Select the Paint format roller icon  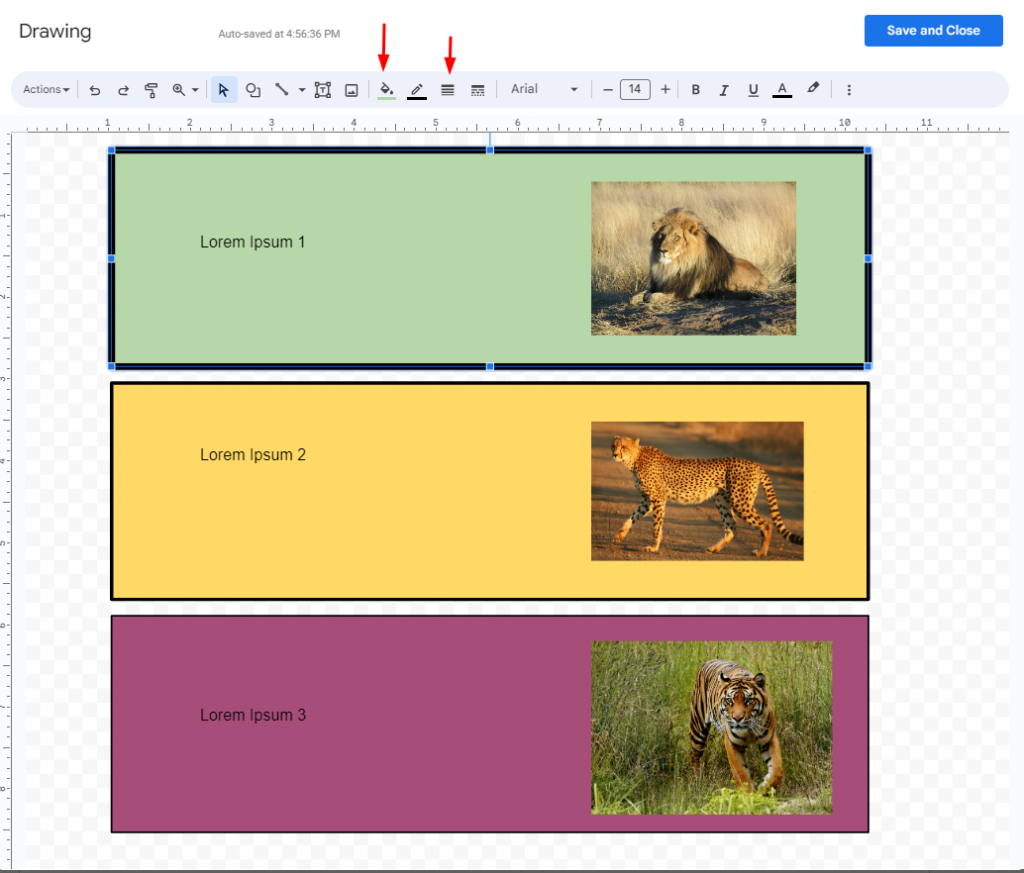pyautogui.click(x=151, y=90)
